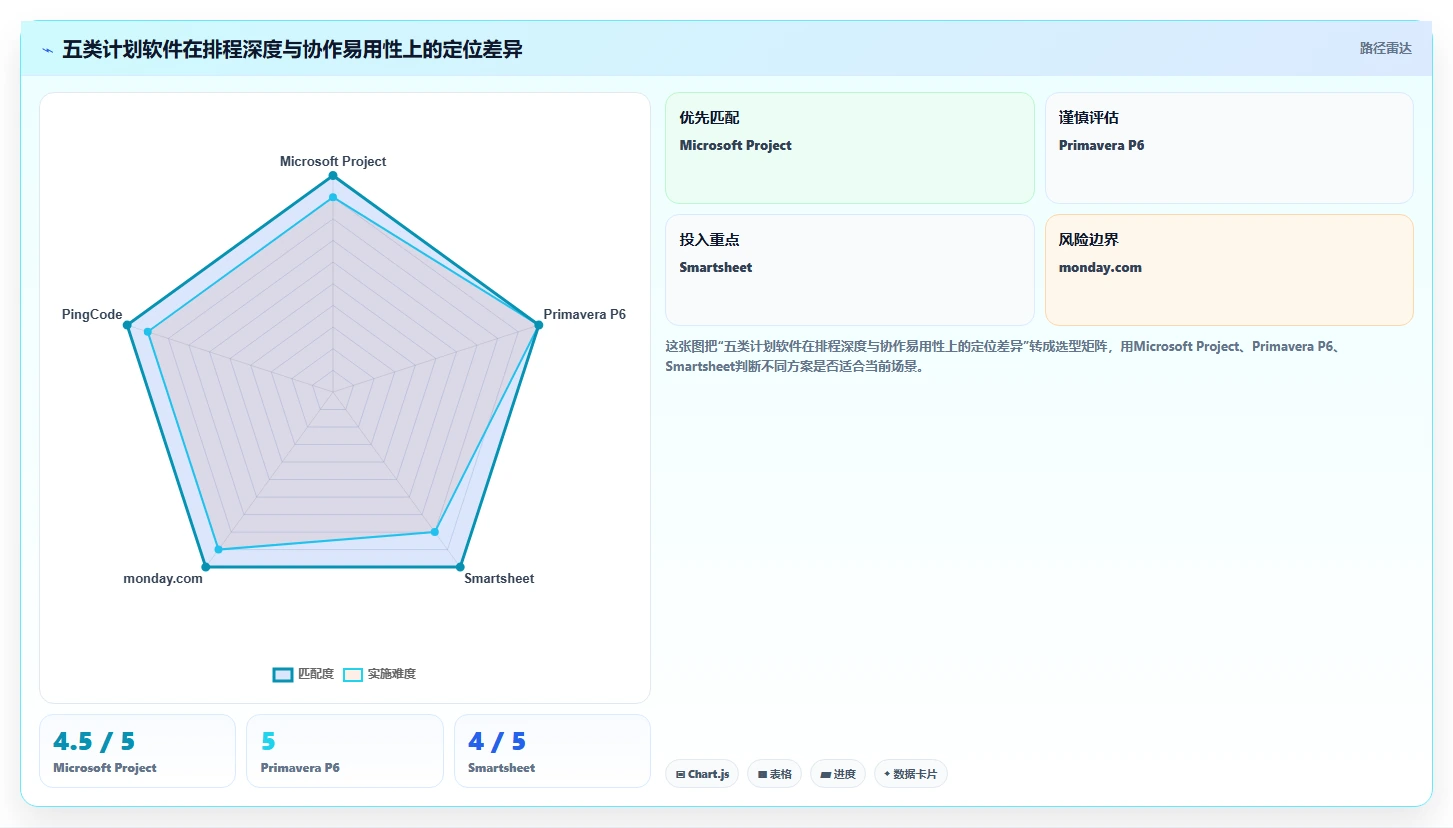
Task: Click the Chart.js tag
Action: [x=702, y=774]
